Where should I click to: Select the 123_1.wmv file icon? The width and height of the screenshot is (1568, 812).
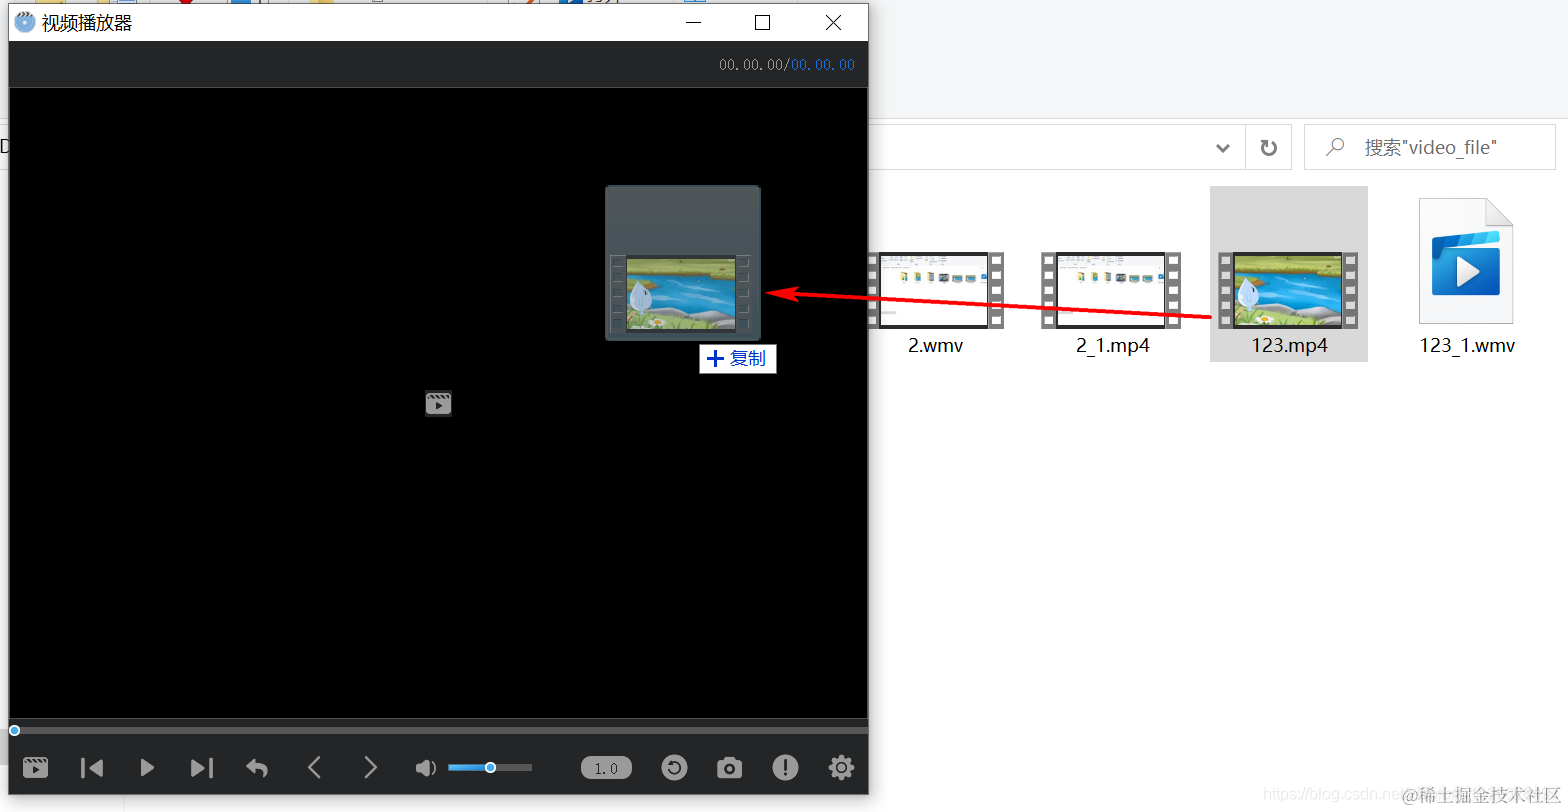click(x=1466, y=261)
